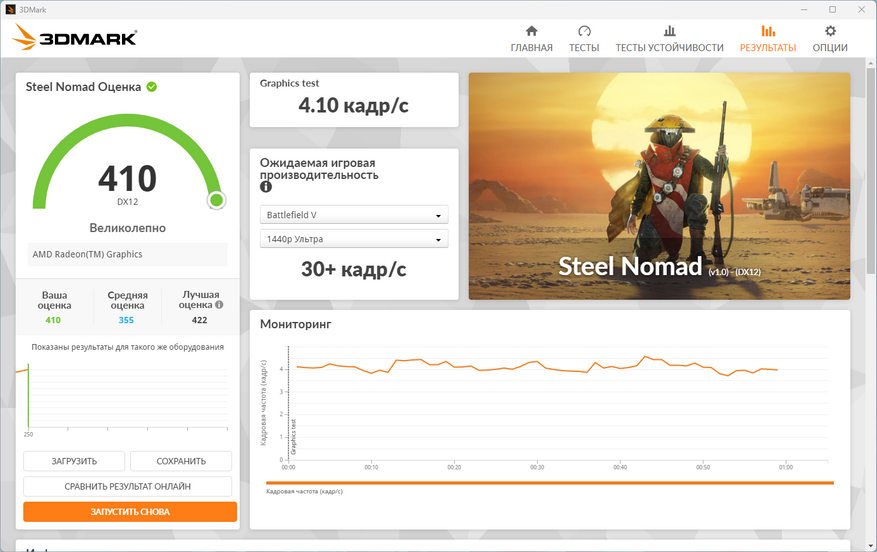Click the average score value 355
The image size is (877, 552).
pyautogui.click(x=126, y=320)
